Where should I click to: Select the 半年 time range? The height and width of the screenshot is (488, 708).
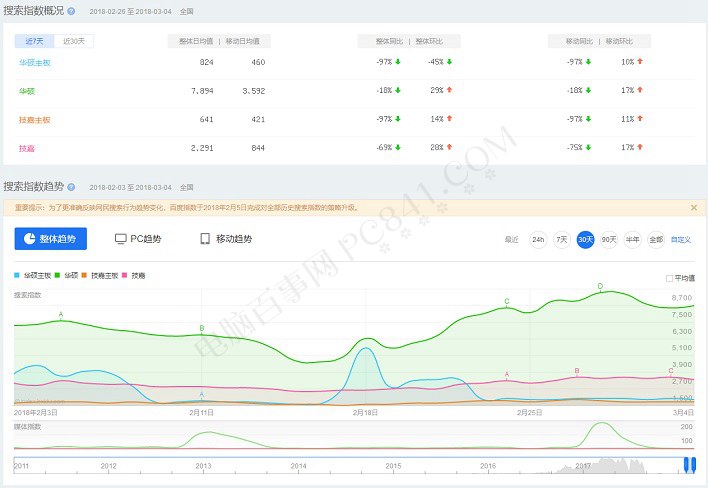coord(632,240)
